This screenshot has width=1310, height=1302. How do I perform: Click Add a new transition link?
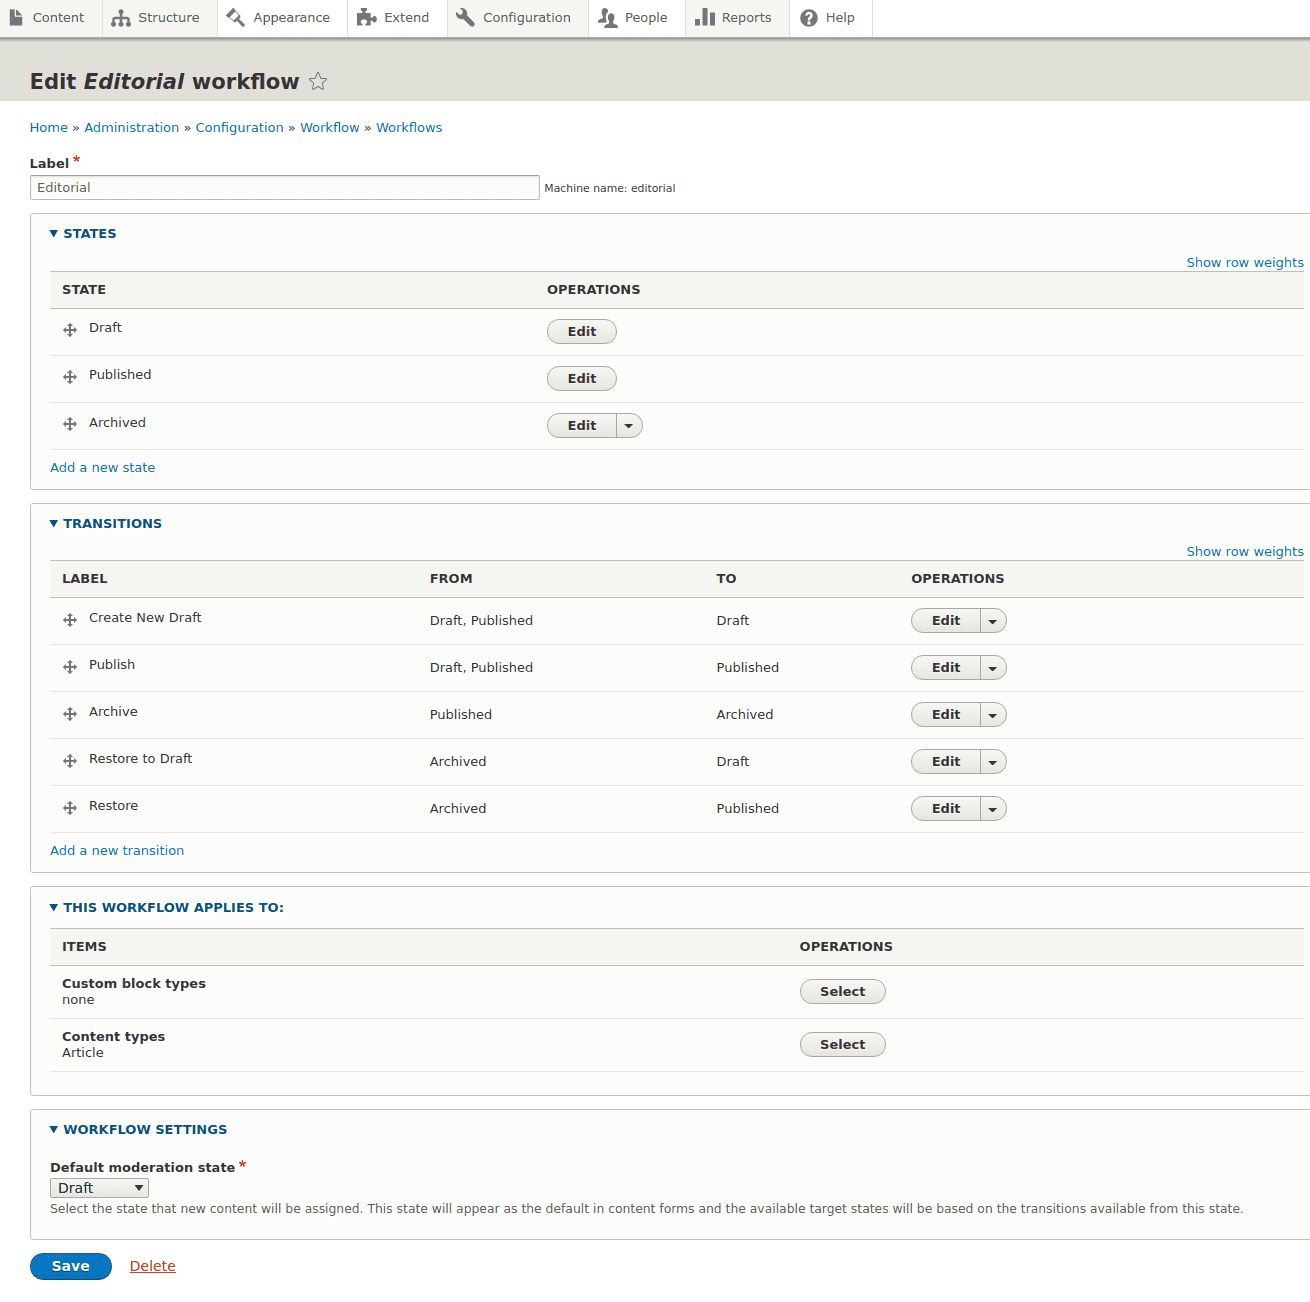[x=117, y=851]
